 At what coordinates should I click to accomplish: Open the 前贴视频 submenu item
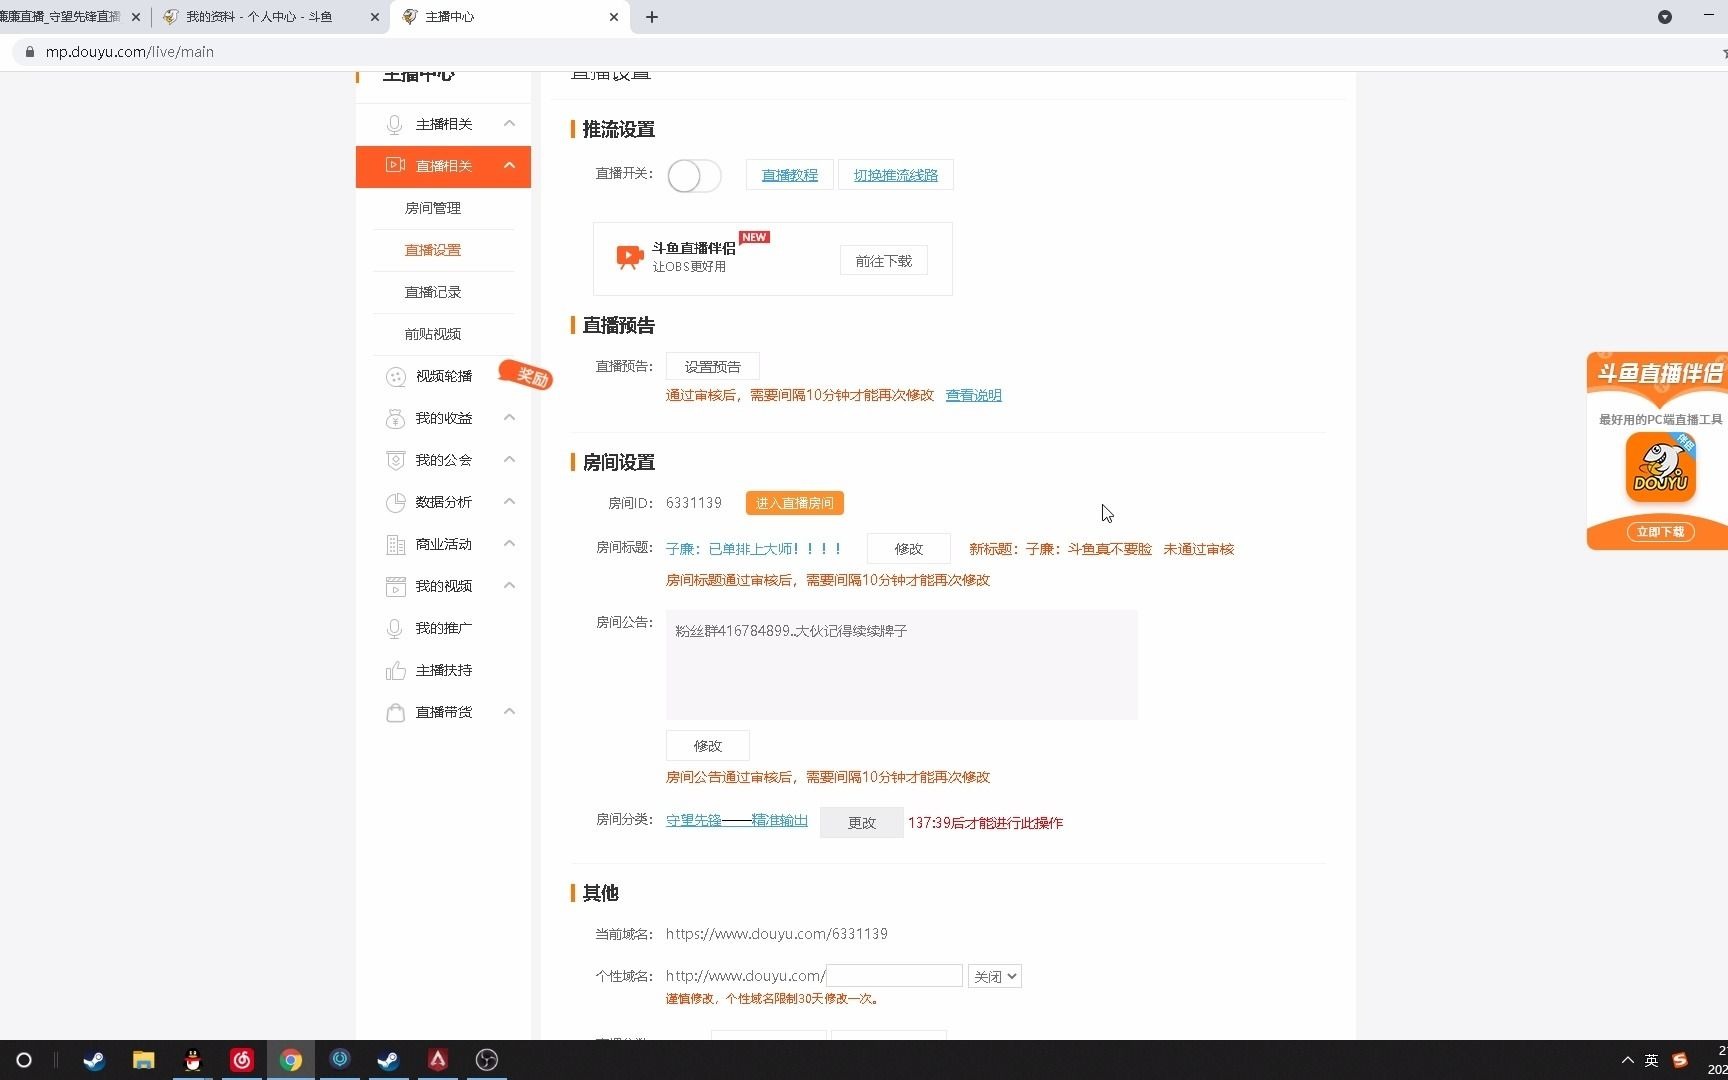[433, 334]
